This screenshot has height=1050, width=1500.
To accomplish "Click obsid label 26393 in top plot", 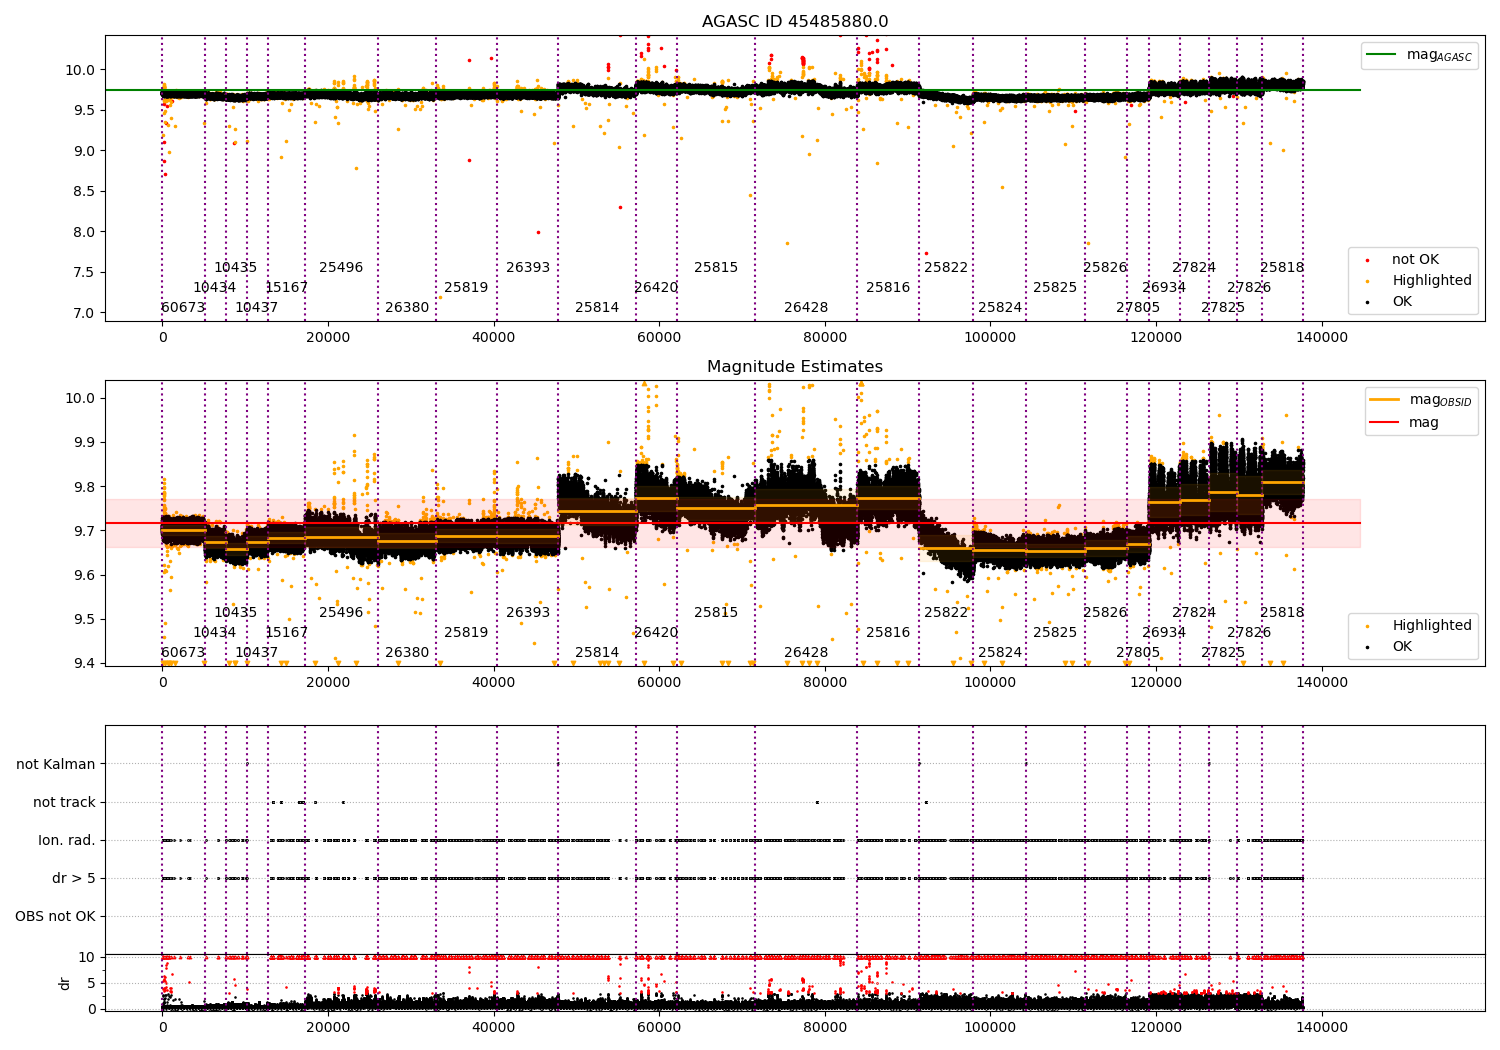I will (528, 268).
